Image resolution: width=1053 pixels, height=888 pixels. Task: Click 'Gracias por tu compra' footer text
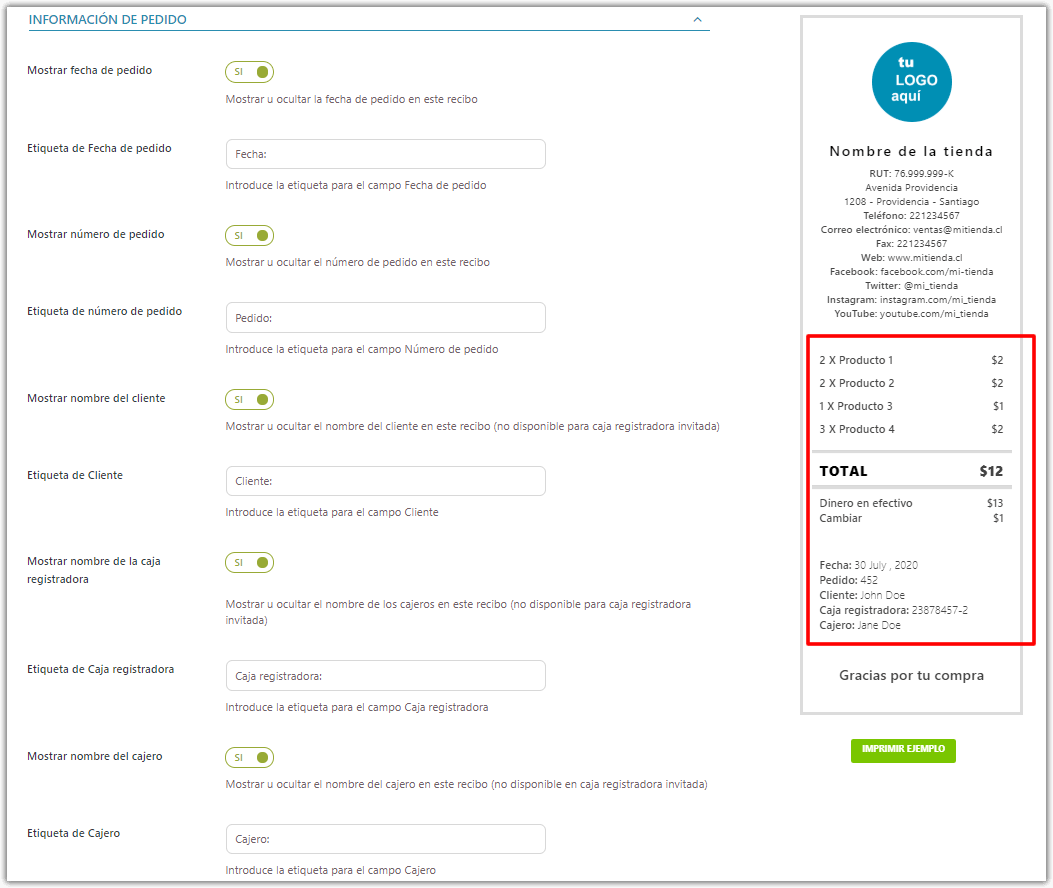(x=911, y=676)
